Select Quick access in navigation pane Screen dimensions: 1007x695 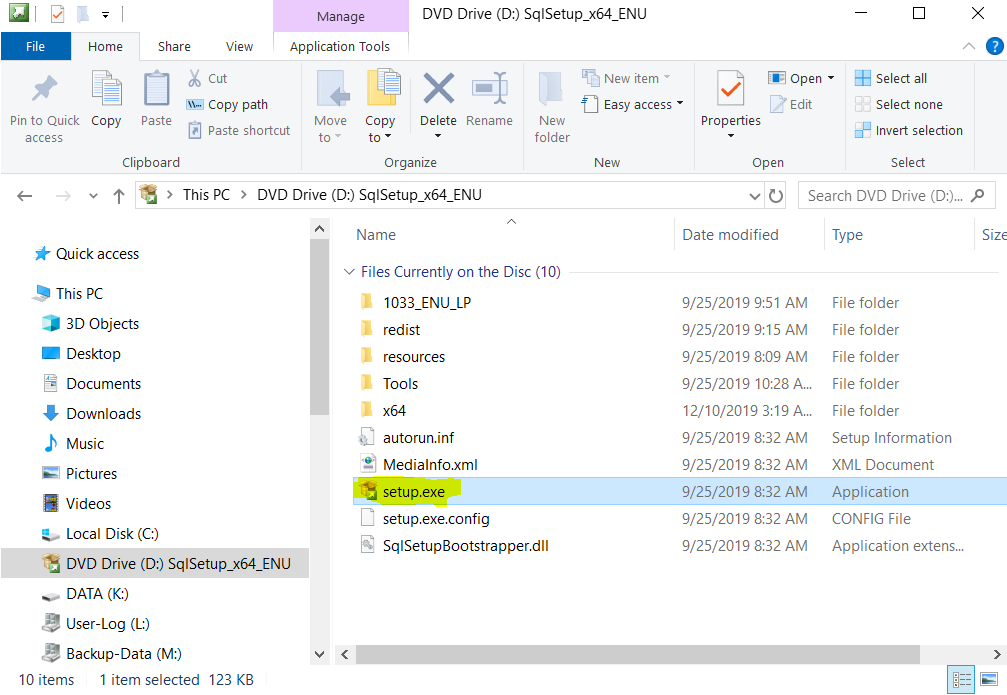pos(97,254)
